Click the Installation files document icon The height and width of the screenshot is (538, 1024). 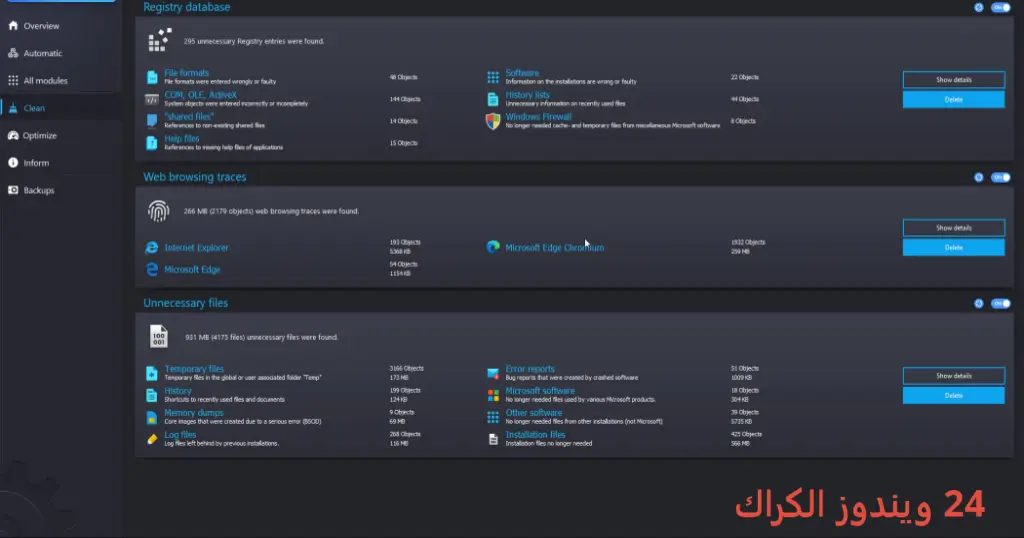(x=493, y=439)
